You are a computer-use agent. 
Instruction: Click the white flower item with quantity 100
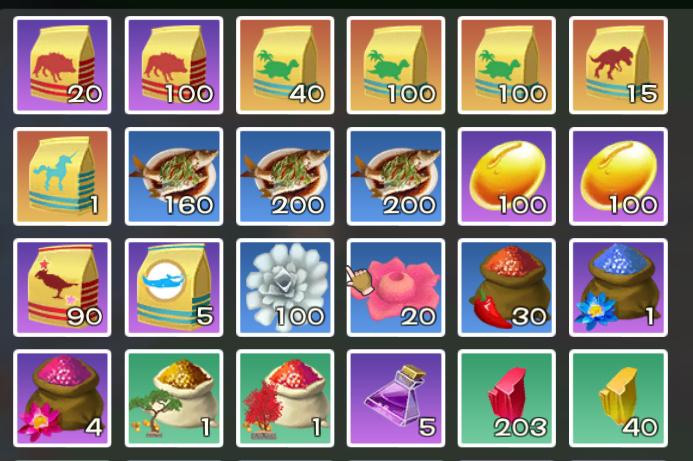[285, 288]
